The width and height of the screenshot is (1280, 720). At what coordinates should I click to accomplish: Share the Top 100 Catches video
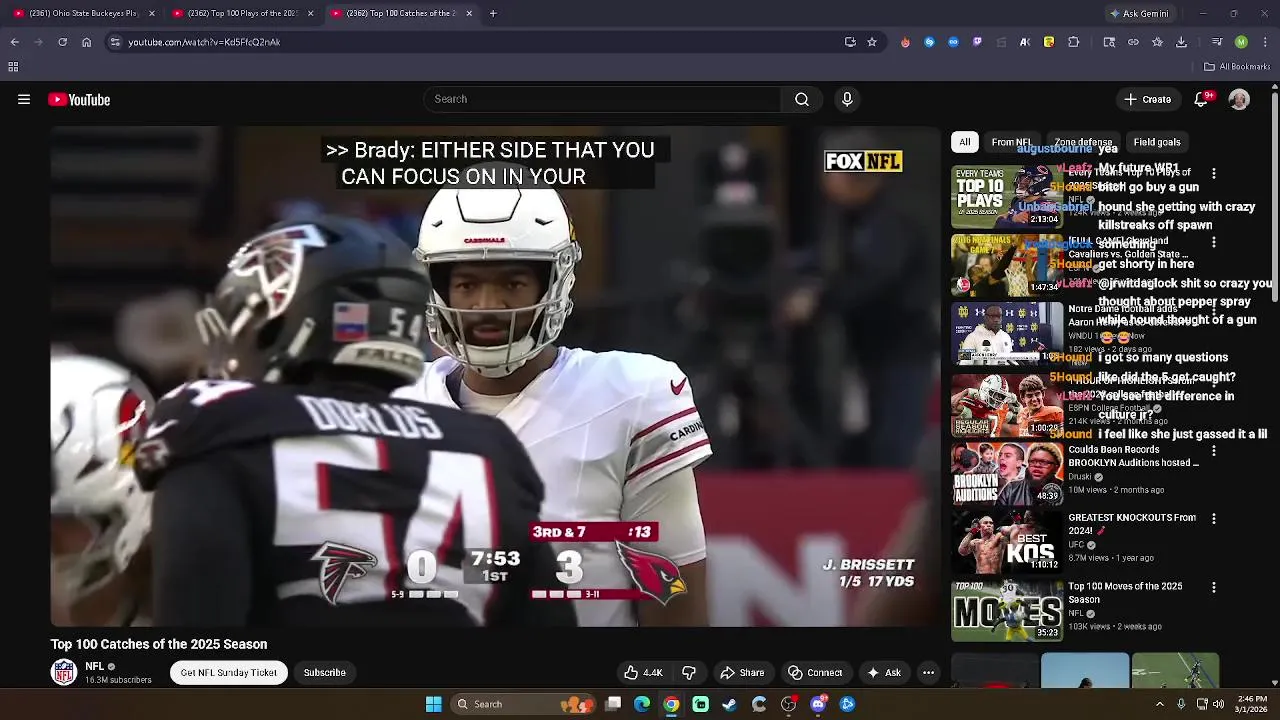[743, 673]
